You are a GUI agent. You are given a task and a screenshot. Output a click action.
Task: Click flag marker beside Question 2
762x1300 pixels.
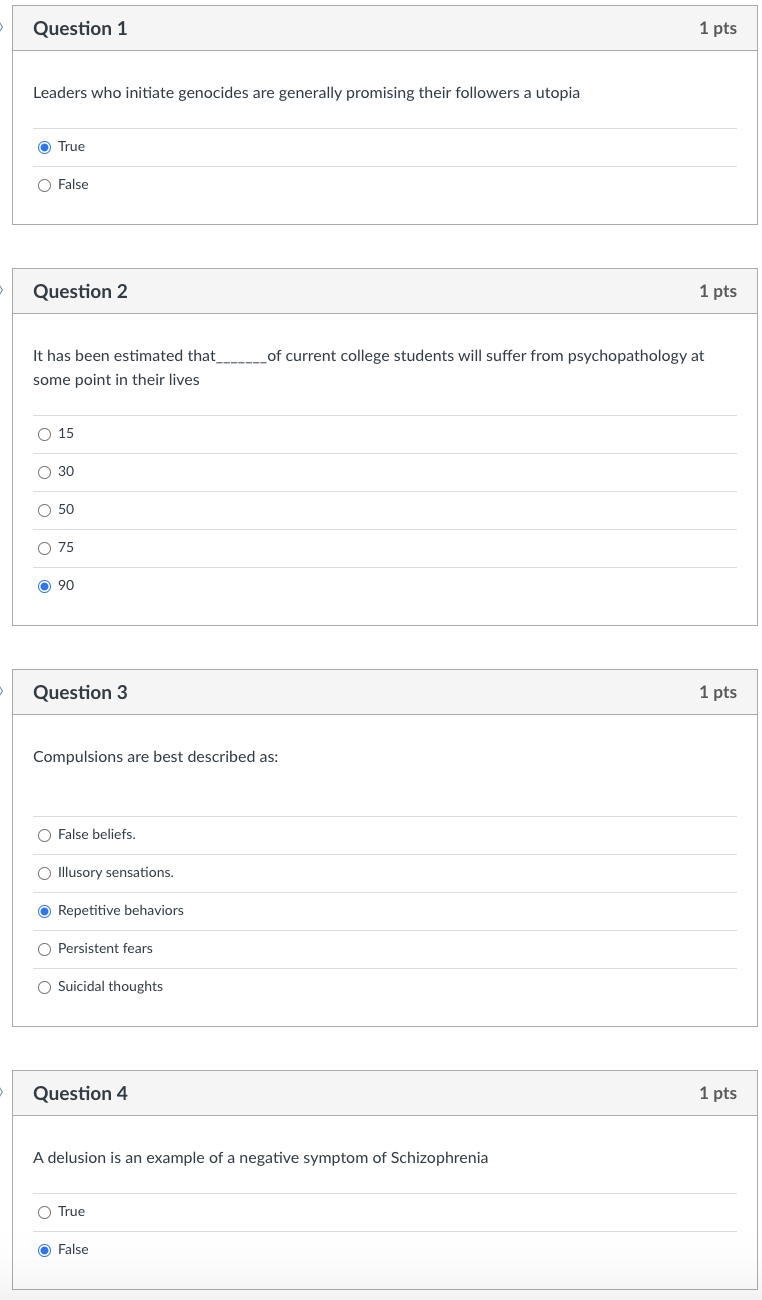point(3,291)
